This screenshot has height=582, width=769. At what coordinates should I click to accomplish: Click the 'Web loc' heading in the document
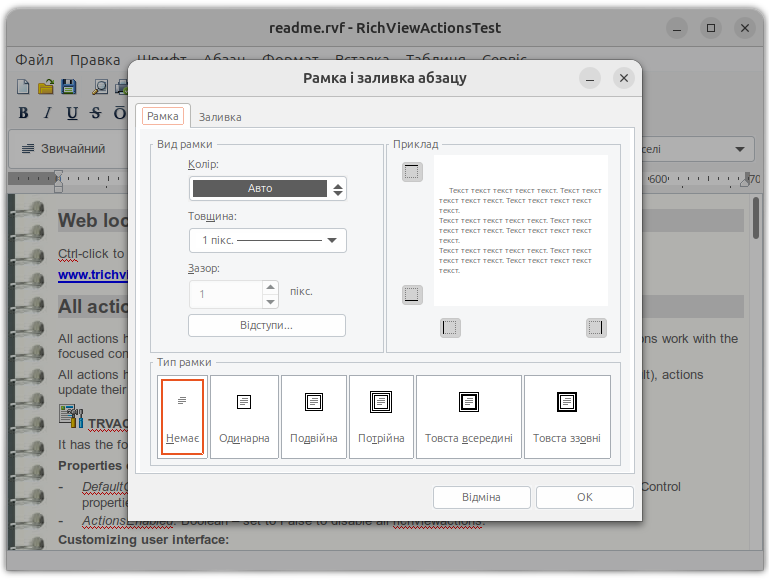[x=93, y=221]
